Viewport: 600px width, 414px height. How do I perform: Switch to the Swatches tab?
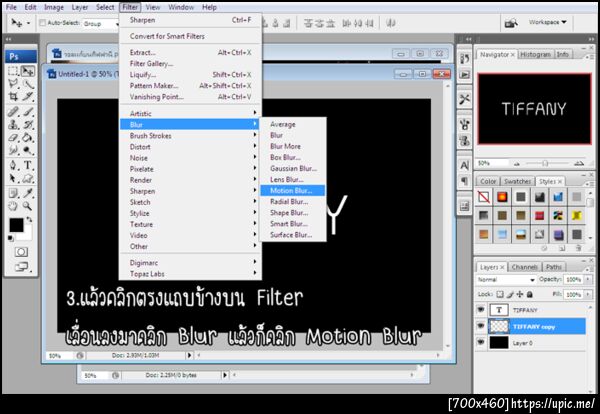(517, 181)
